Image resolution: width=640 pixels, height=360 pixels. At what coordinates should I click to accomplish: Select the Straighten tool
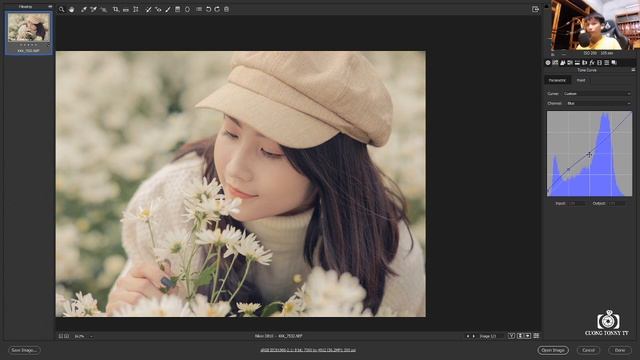tap(126, 9)
